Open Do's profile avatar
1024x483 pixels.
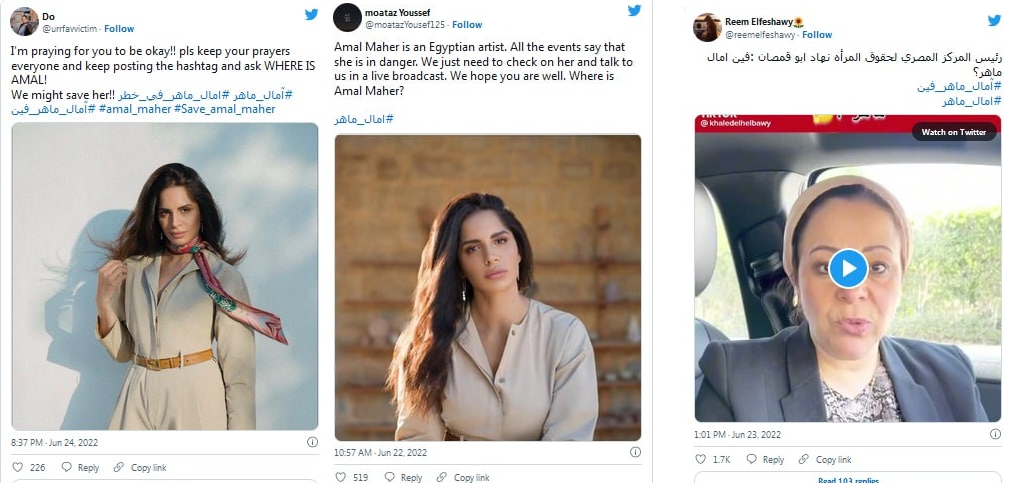coord(24,21)
